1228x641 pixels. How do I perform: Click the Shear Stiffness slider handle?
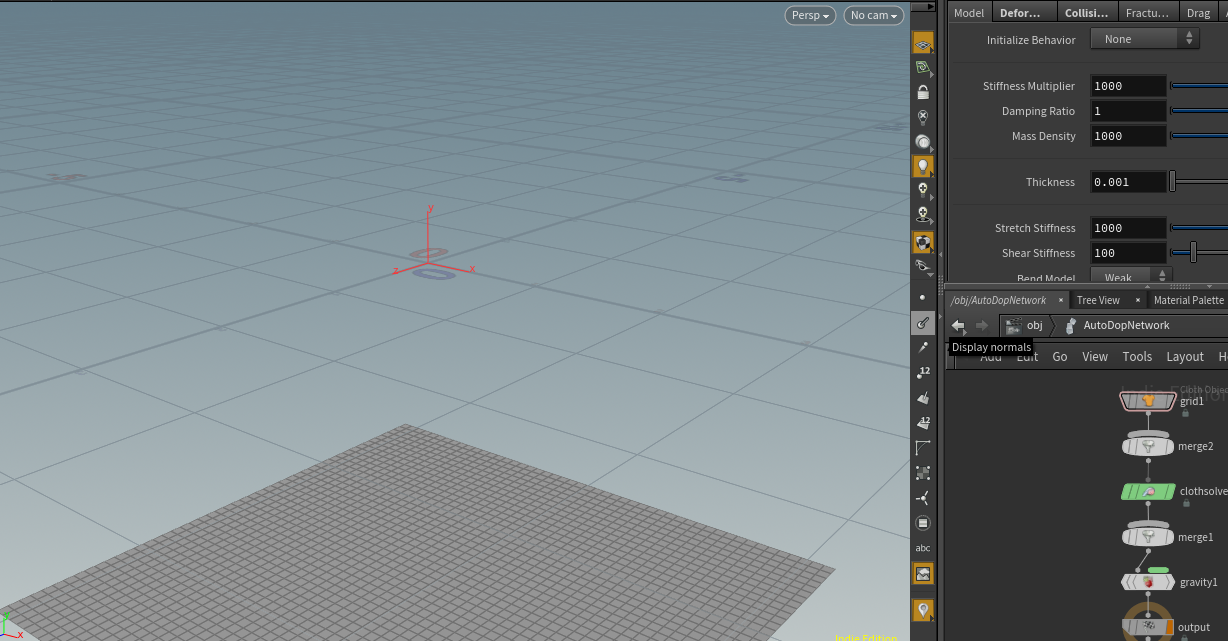coord(1193,253)
